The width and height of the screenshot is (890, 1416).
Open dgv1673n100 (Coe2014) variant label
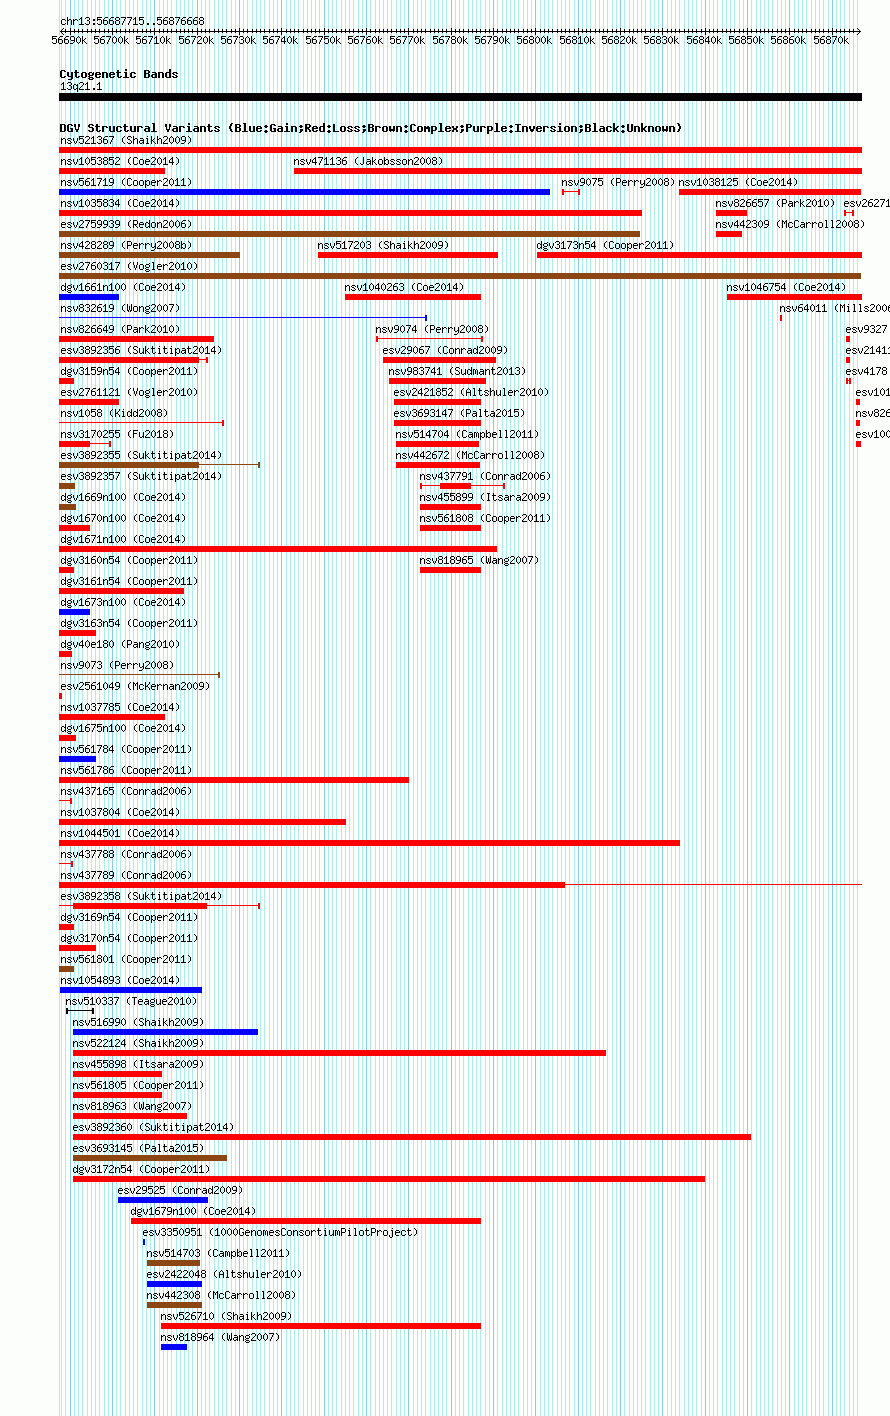pos(123,602)
